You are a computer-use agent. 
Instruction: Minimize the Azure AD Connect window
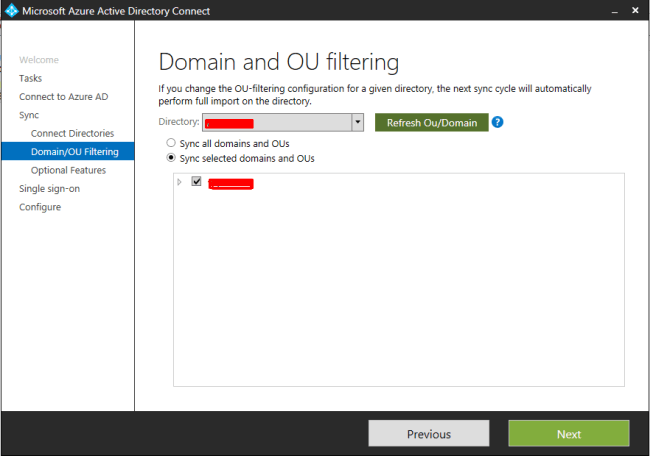tap(615, 11)
